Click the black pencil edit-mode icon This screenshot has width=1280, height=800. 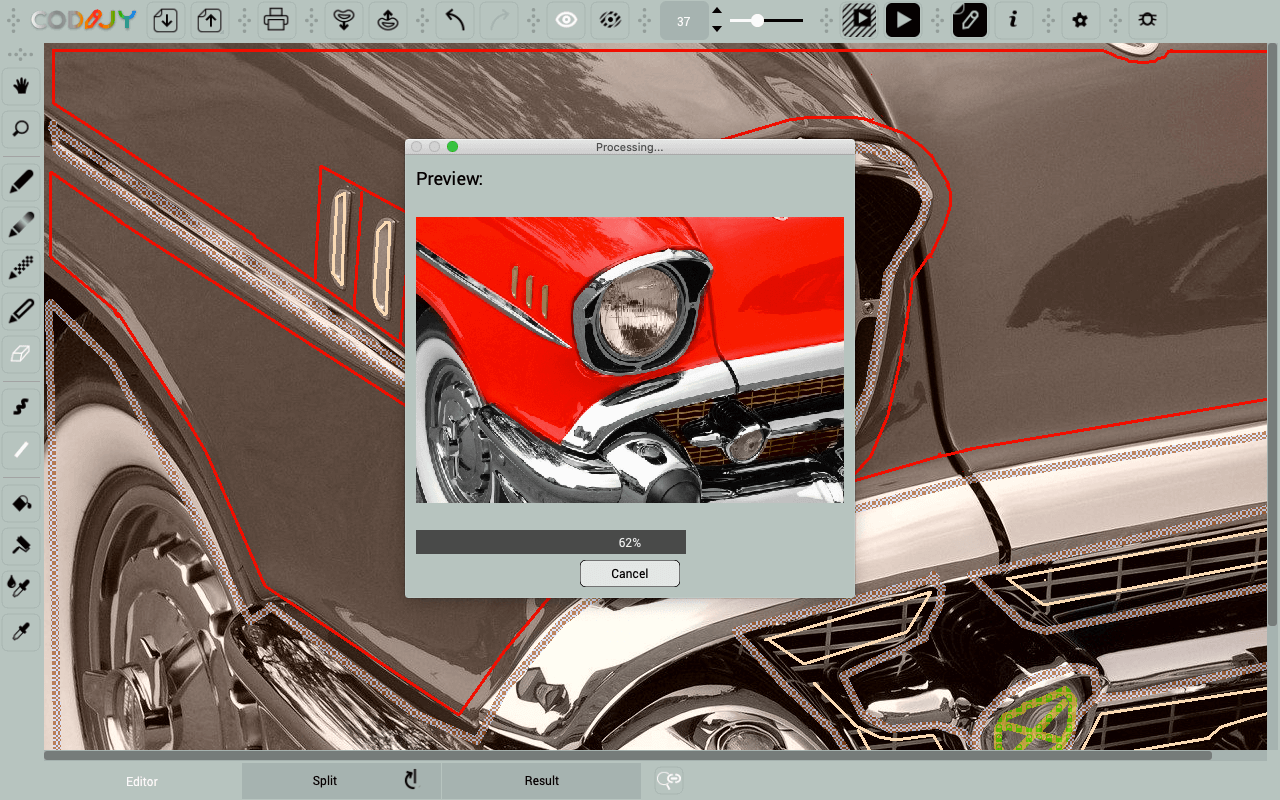click(x=969, y=20)
